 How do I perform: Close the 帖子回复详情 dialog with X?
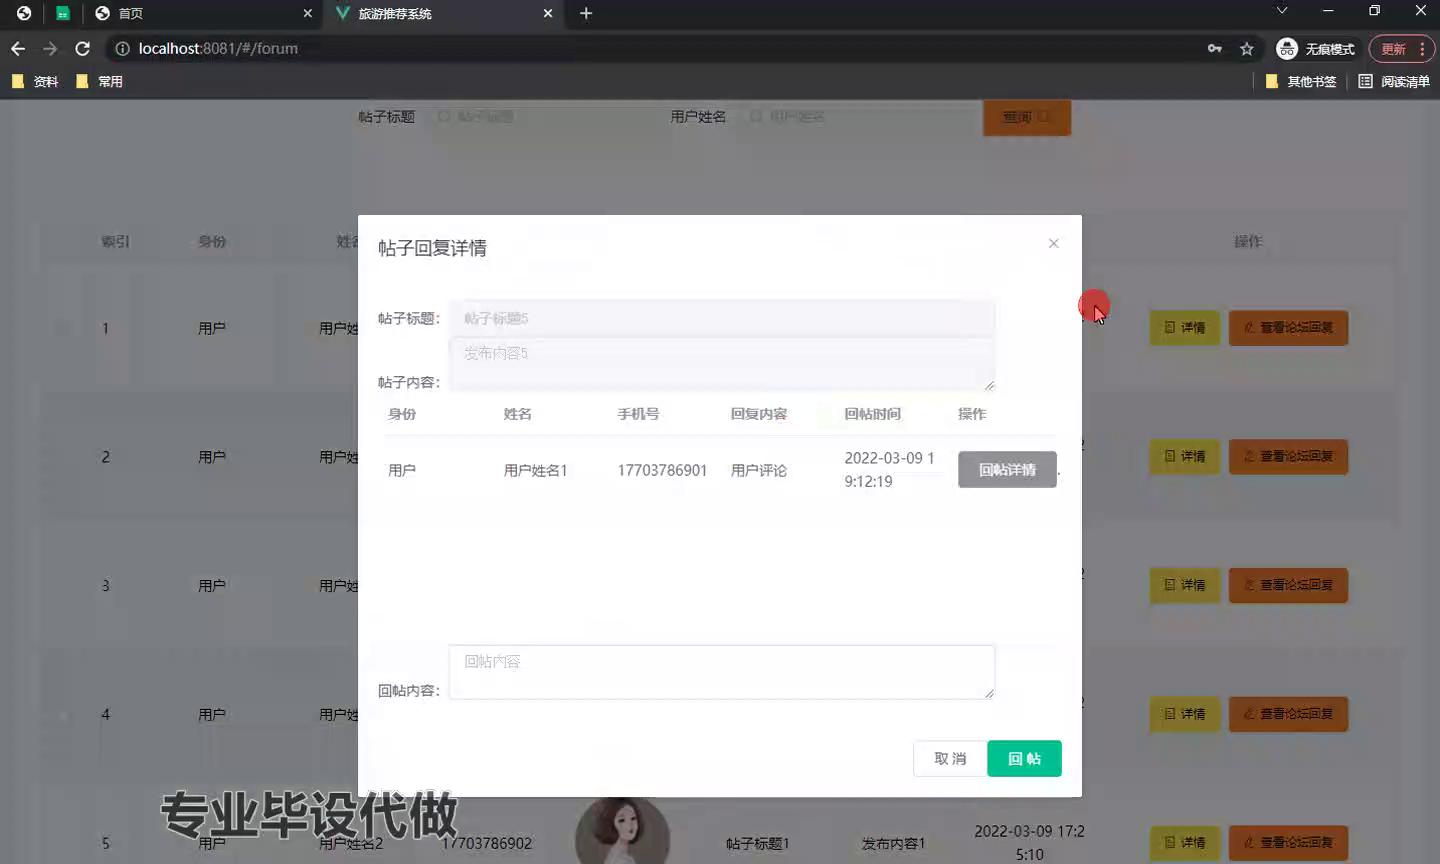(1053, 243)
